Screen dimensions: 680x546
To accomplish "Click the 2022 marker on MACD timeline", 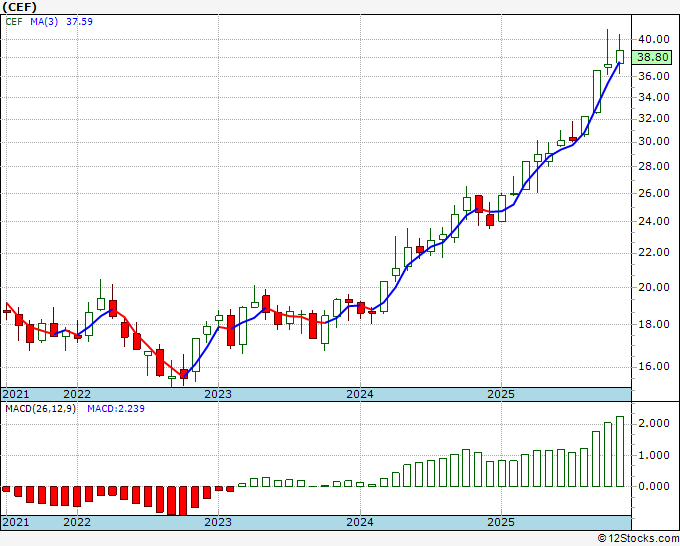I will (77, 522).
